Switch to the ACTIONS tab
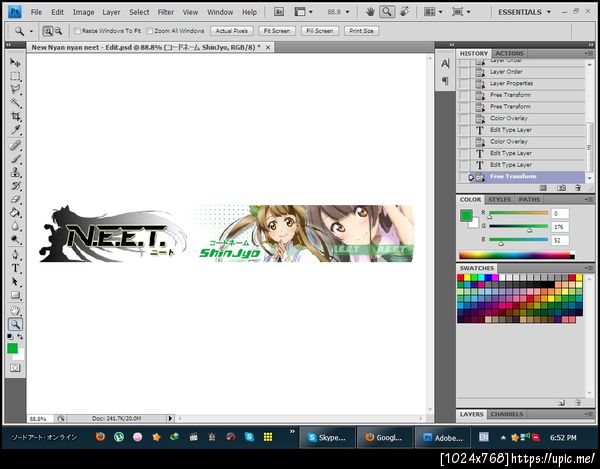Image resolution: width=600 pixels, height=469 pixels. pos(509,53)
